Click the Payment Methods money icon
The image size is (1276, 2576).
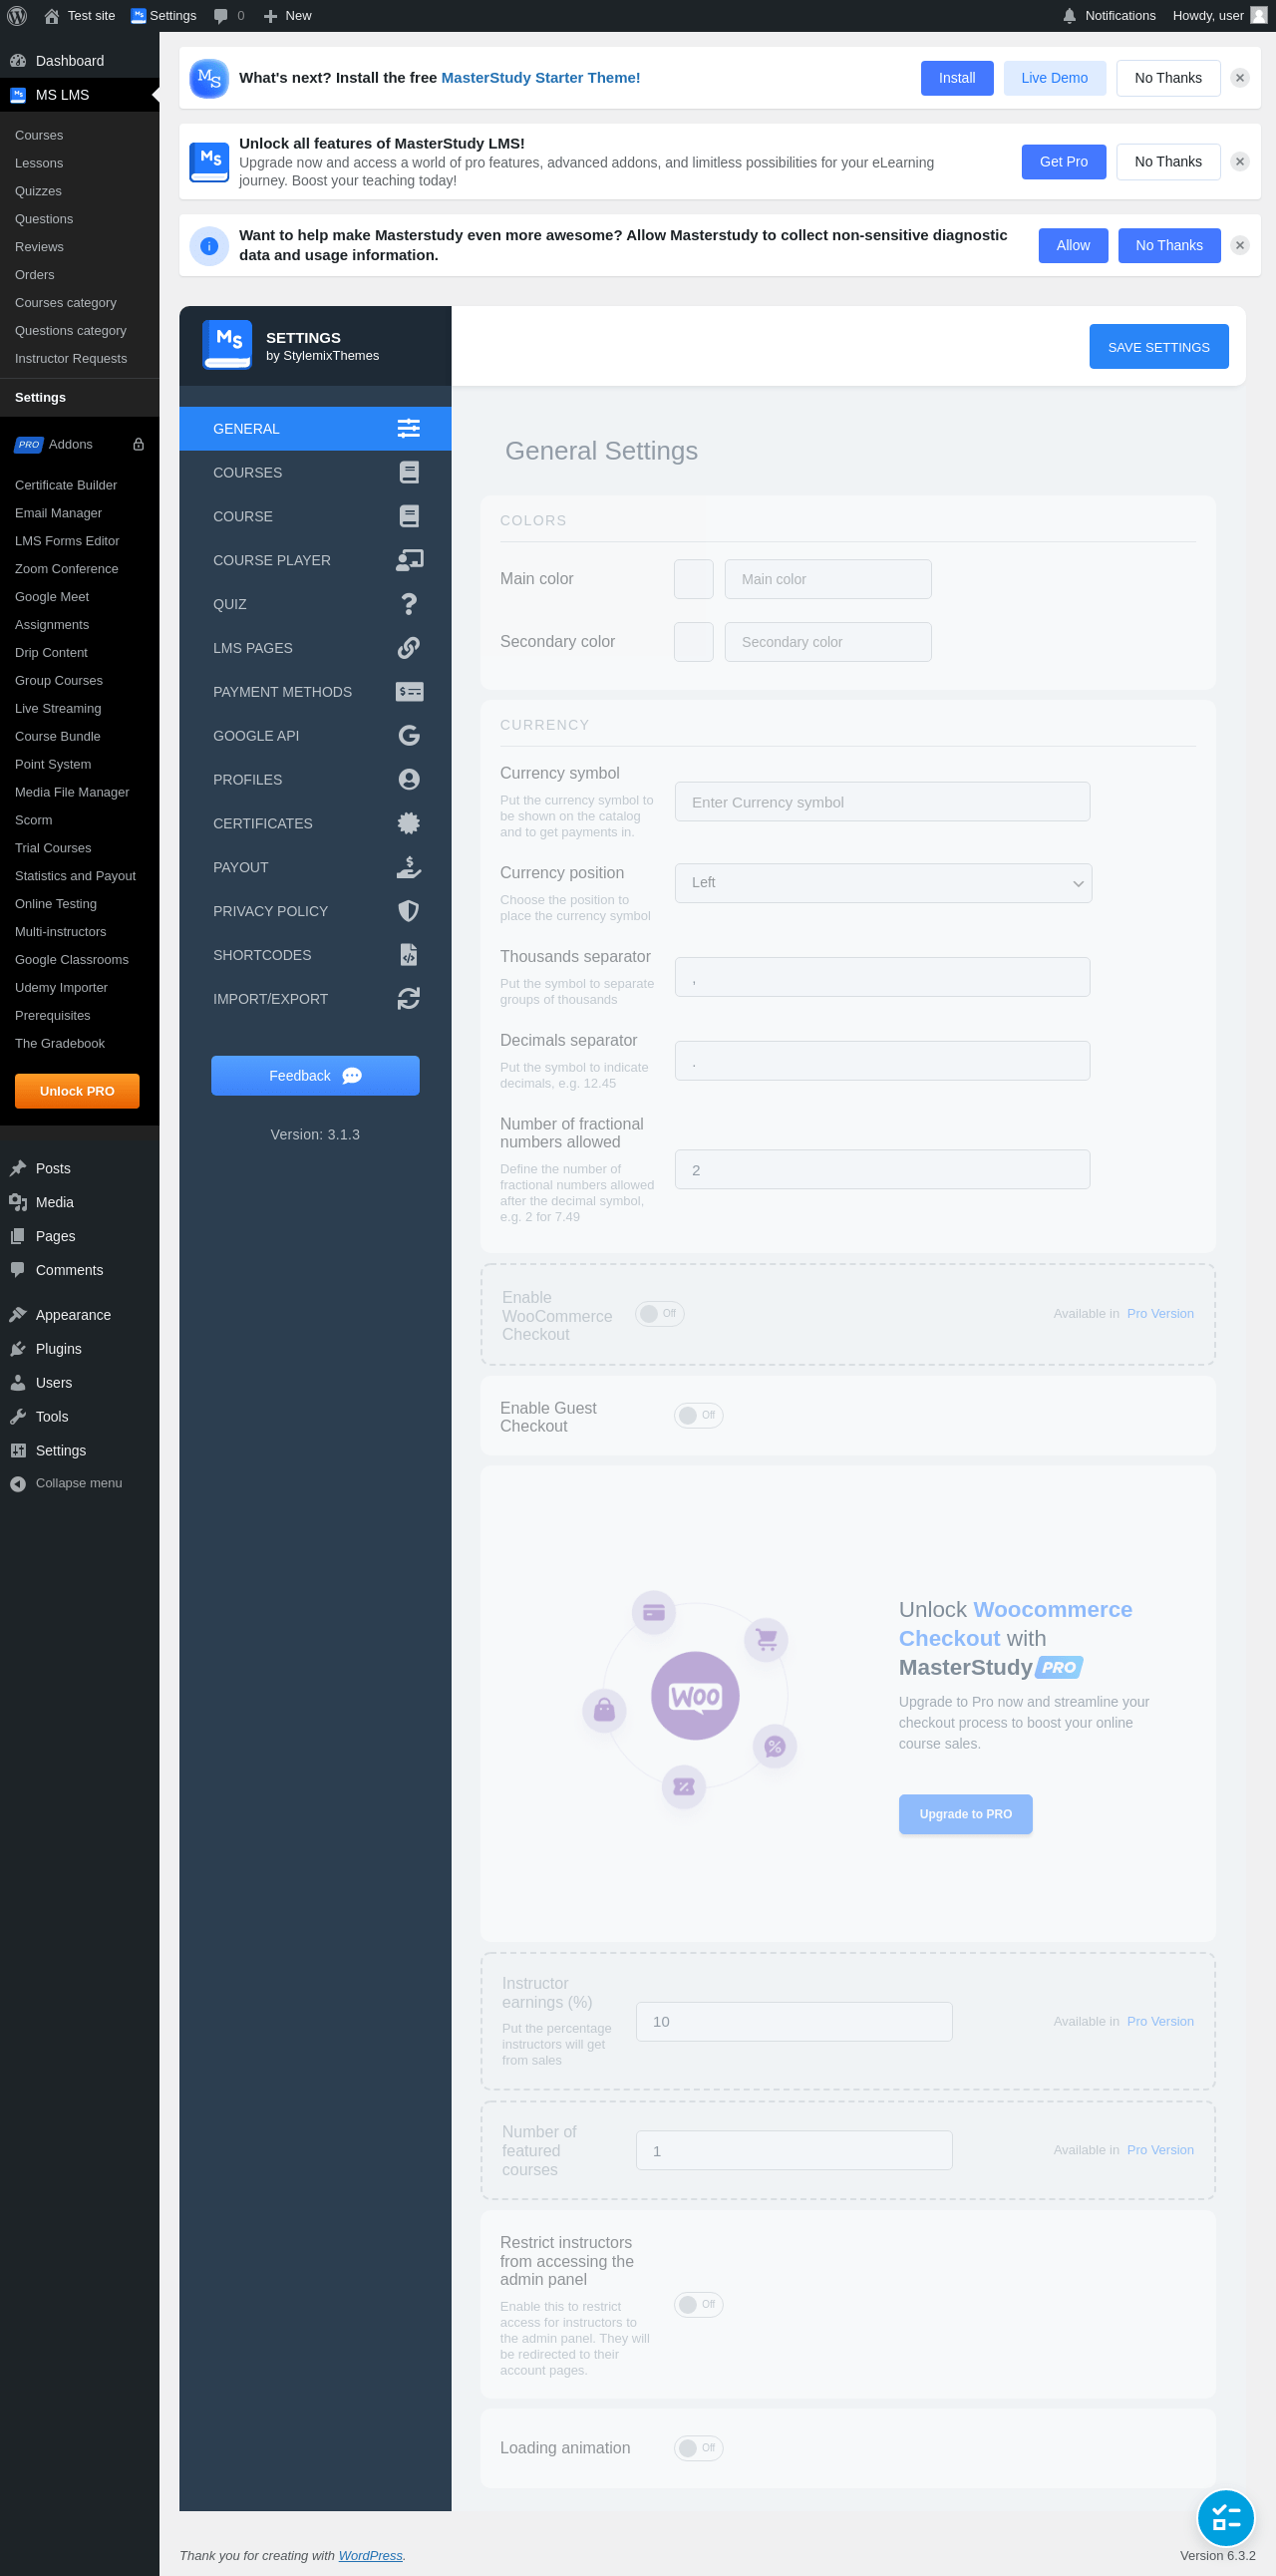click(x=409, y=693)
